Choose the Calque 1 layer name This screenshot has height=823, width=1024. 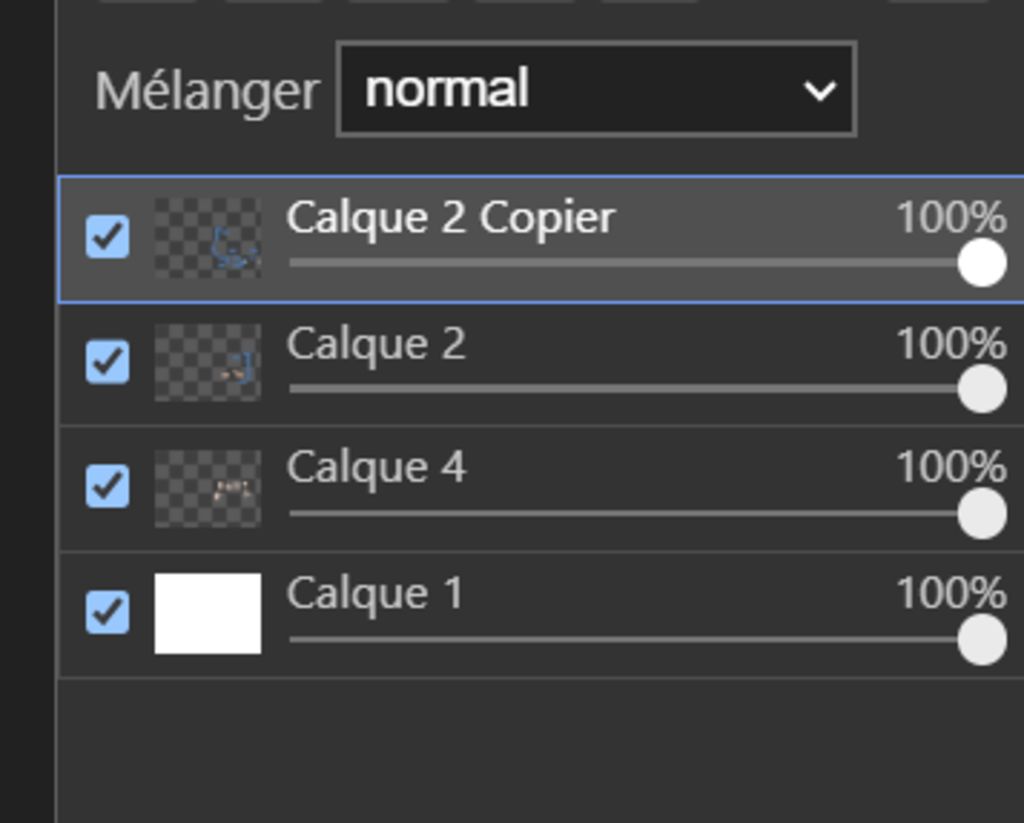(375, 593)
